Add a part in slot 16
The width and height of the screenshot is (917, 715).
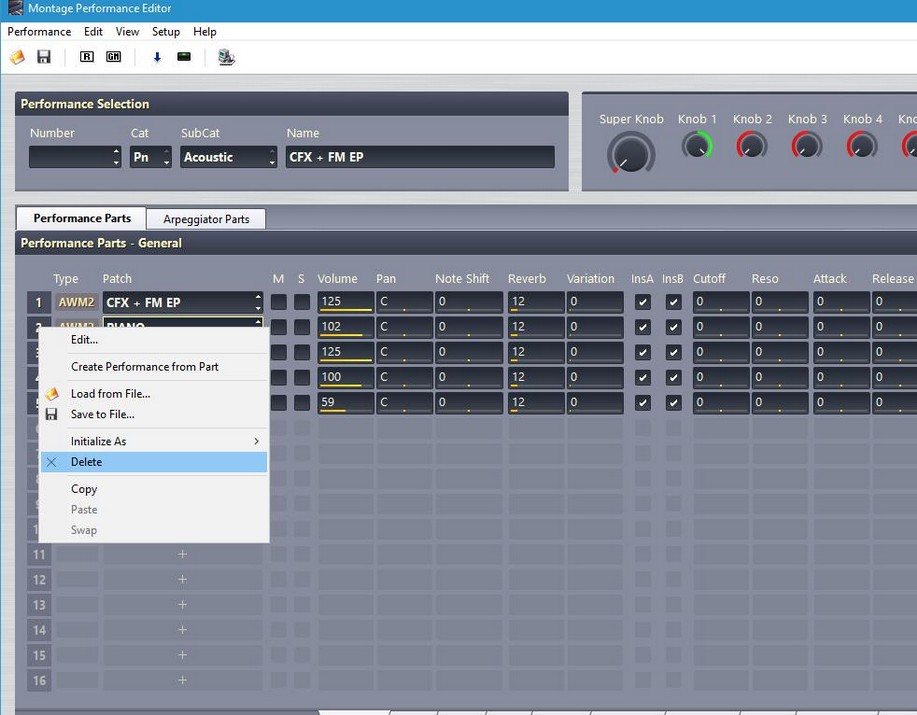coord(182,680)
